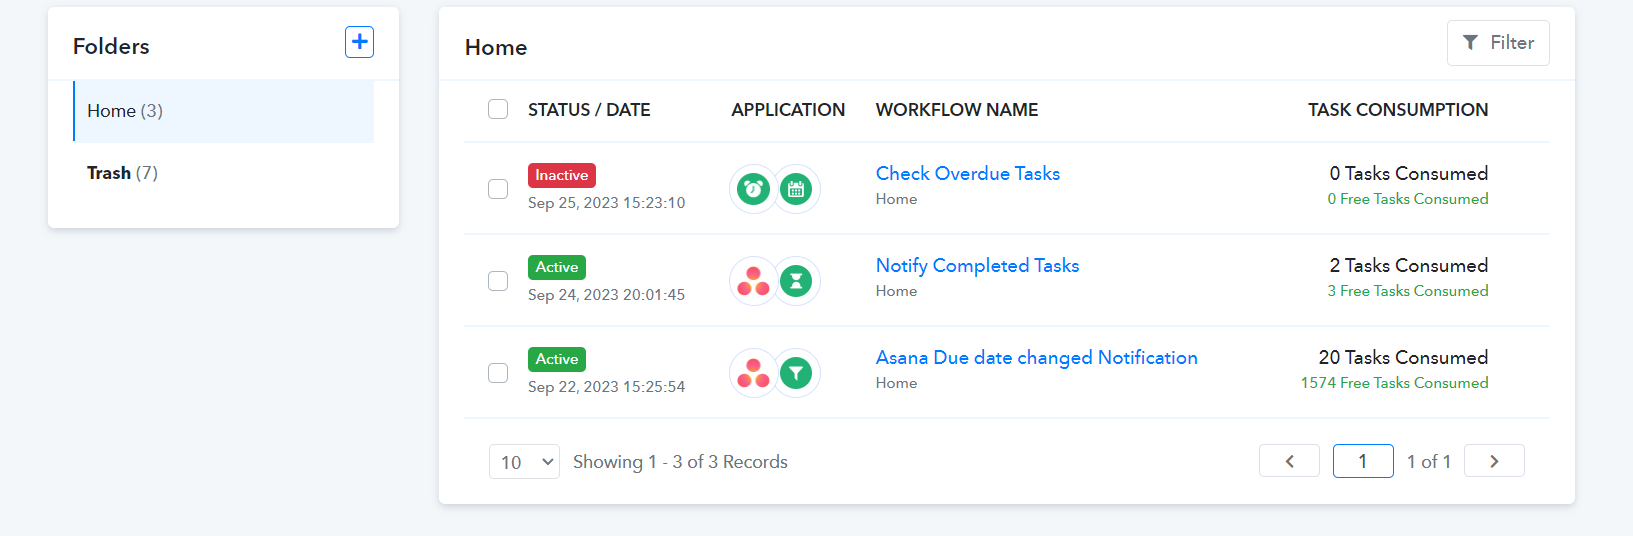Click Showing 1 - 3 of 3 Records text
The width and height of the screenshot is (1633, 536).
click(x=680, y=462)
